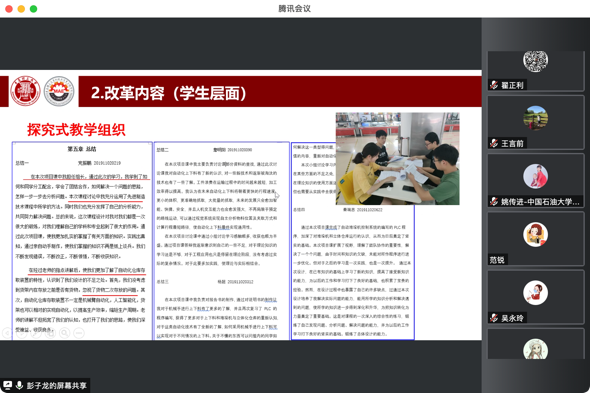The height and width of the screenshot is (393, 590).
Task: Select the slideshow pen tool icon
Action: click(36, 333)
